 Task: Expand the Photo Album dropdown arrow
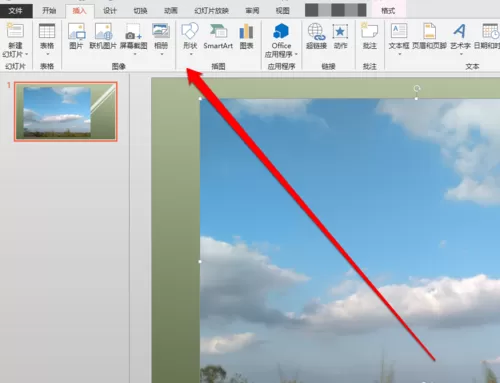point(161,54)
